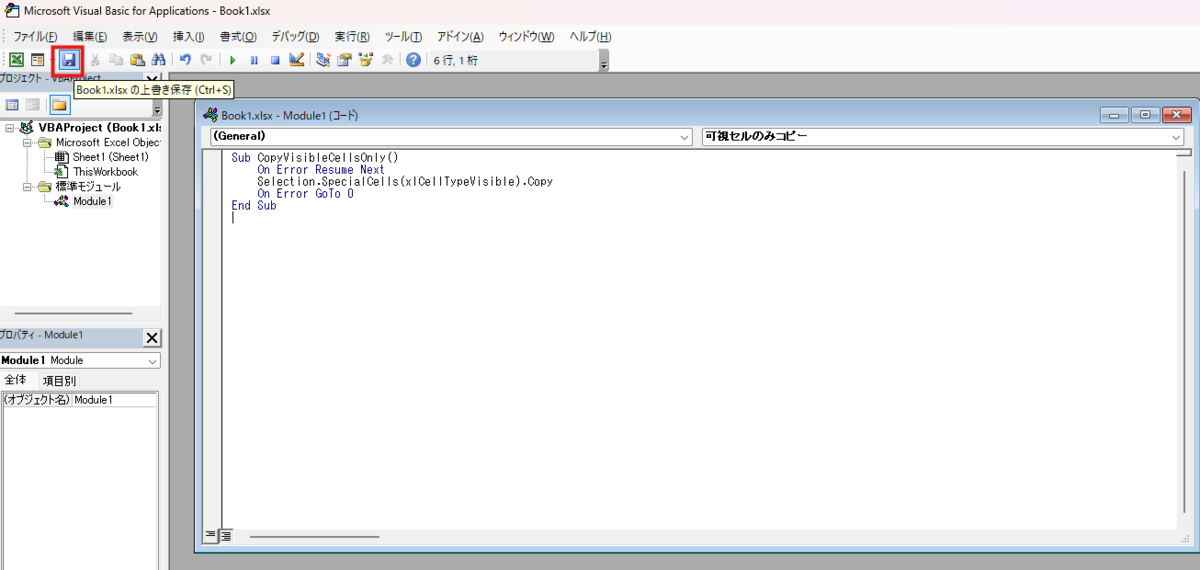Open the 表示(V) menu
1200x570 pixels.
141,36
